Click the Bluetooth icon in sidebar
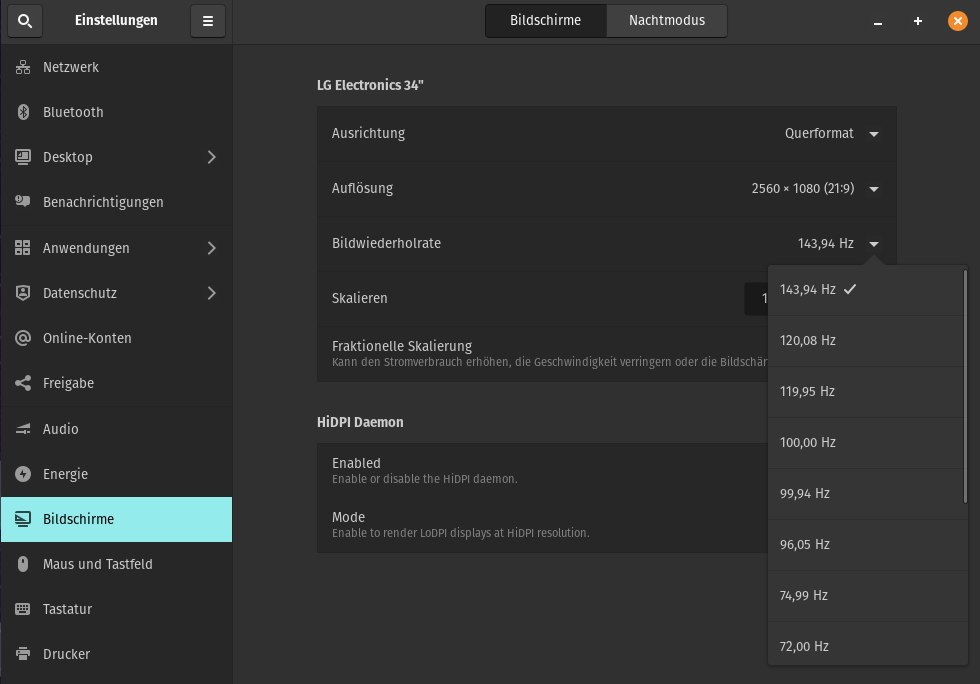Image resolution: width=980 pixels, height=684 pixels. (x=23, y=112)
